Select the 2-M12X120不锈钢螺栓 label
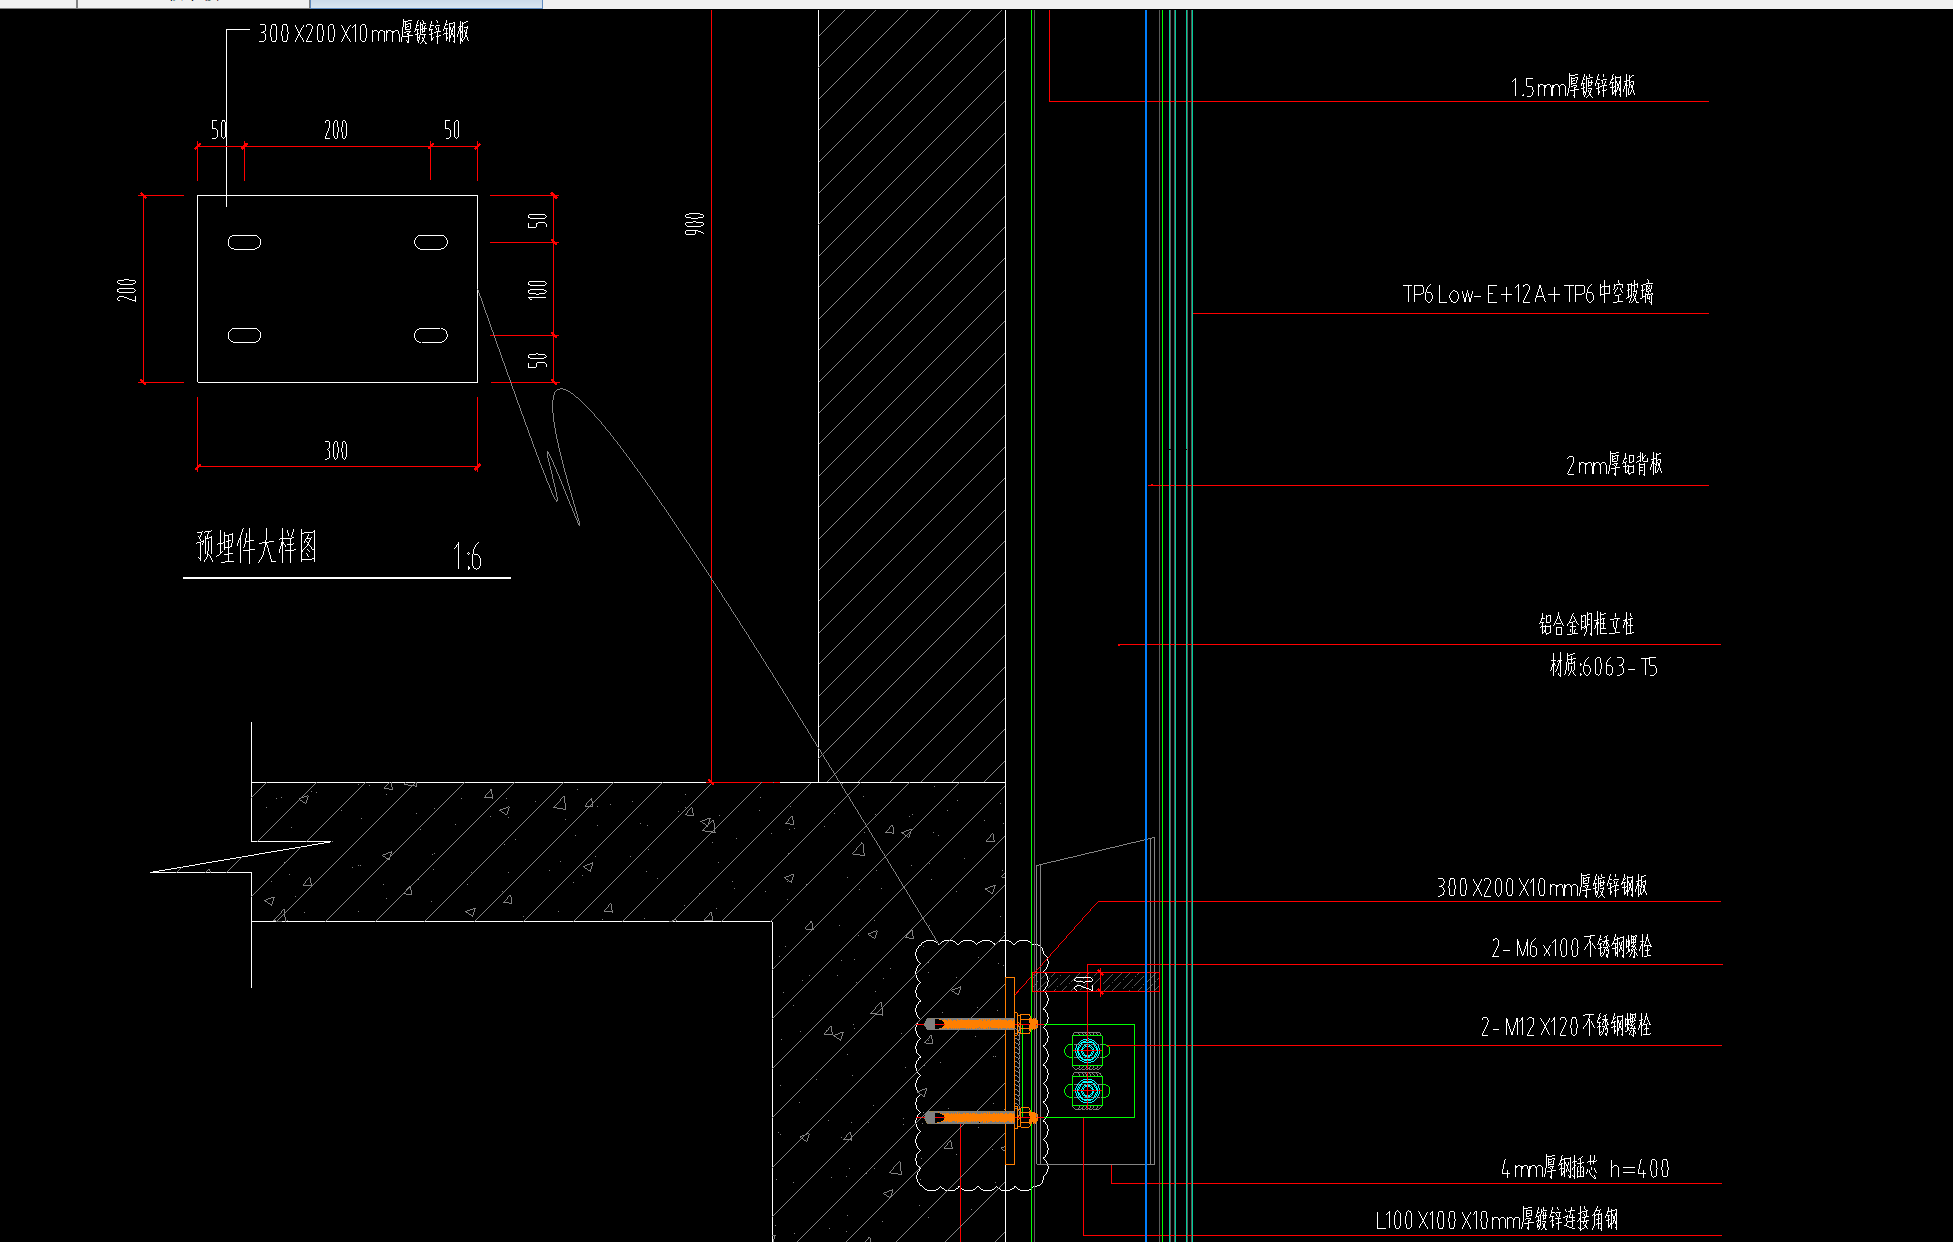Image resolution: width=1953 pixels, height=1242 pixels. 1565,1027
